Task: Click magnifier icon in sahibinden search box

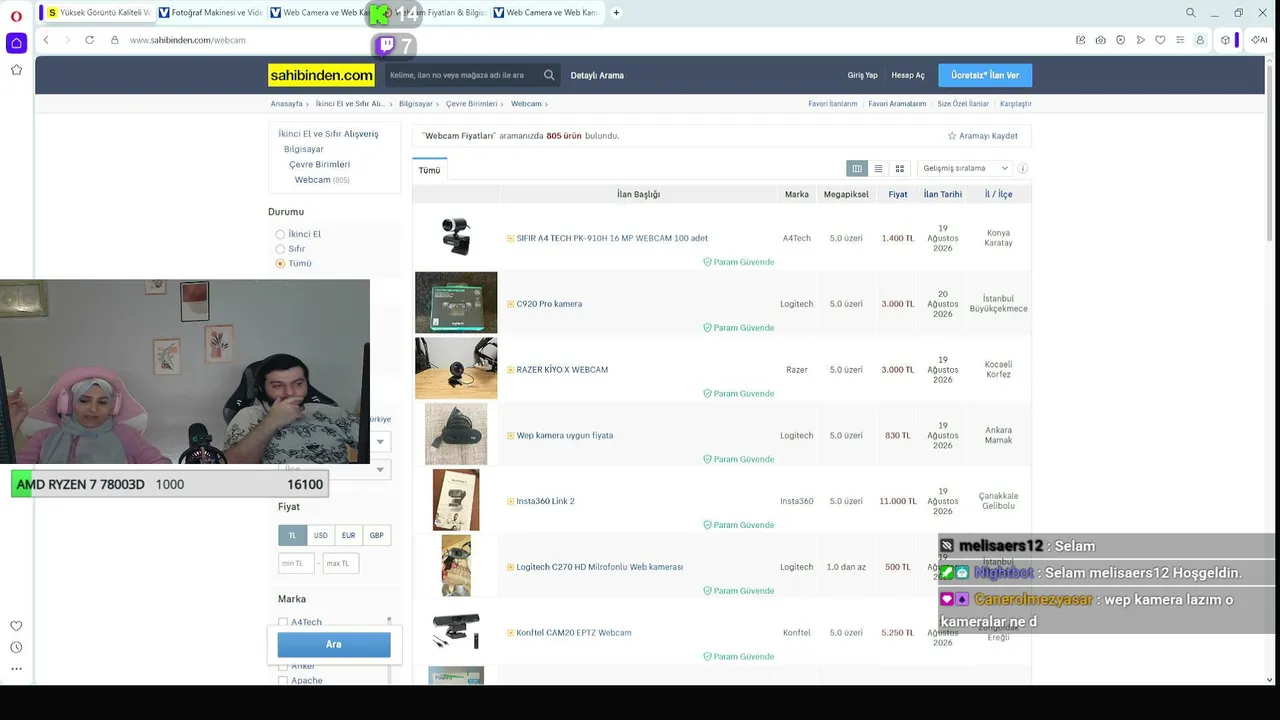Action: (549, 75)
